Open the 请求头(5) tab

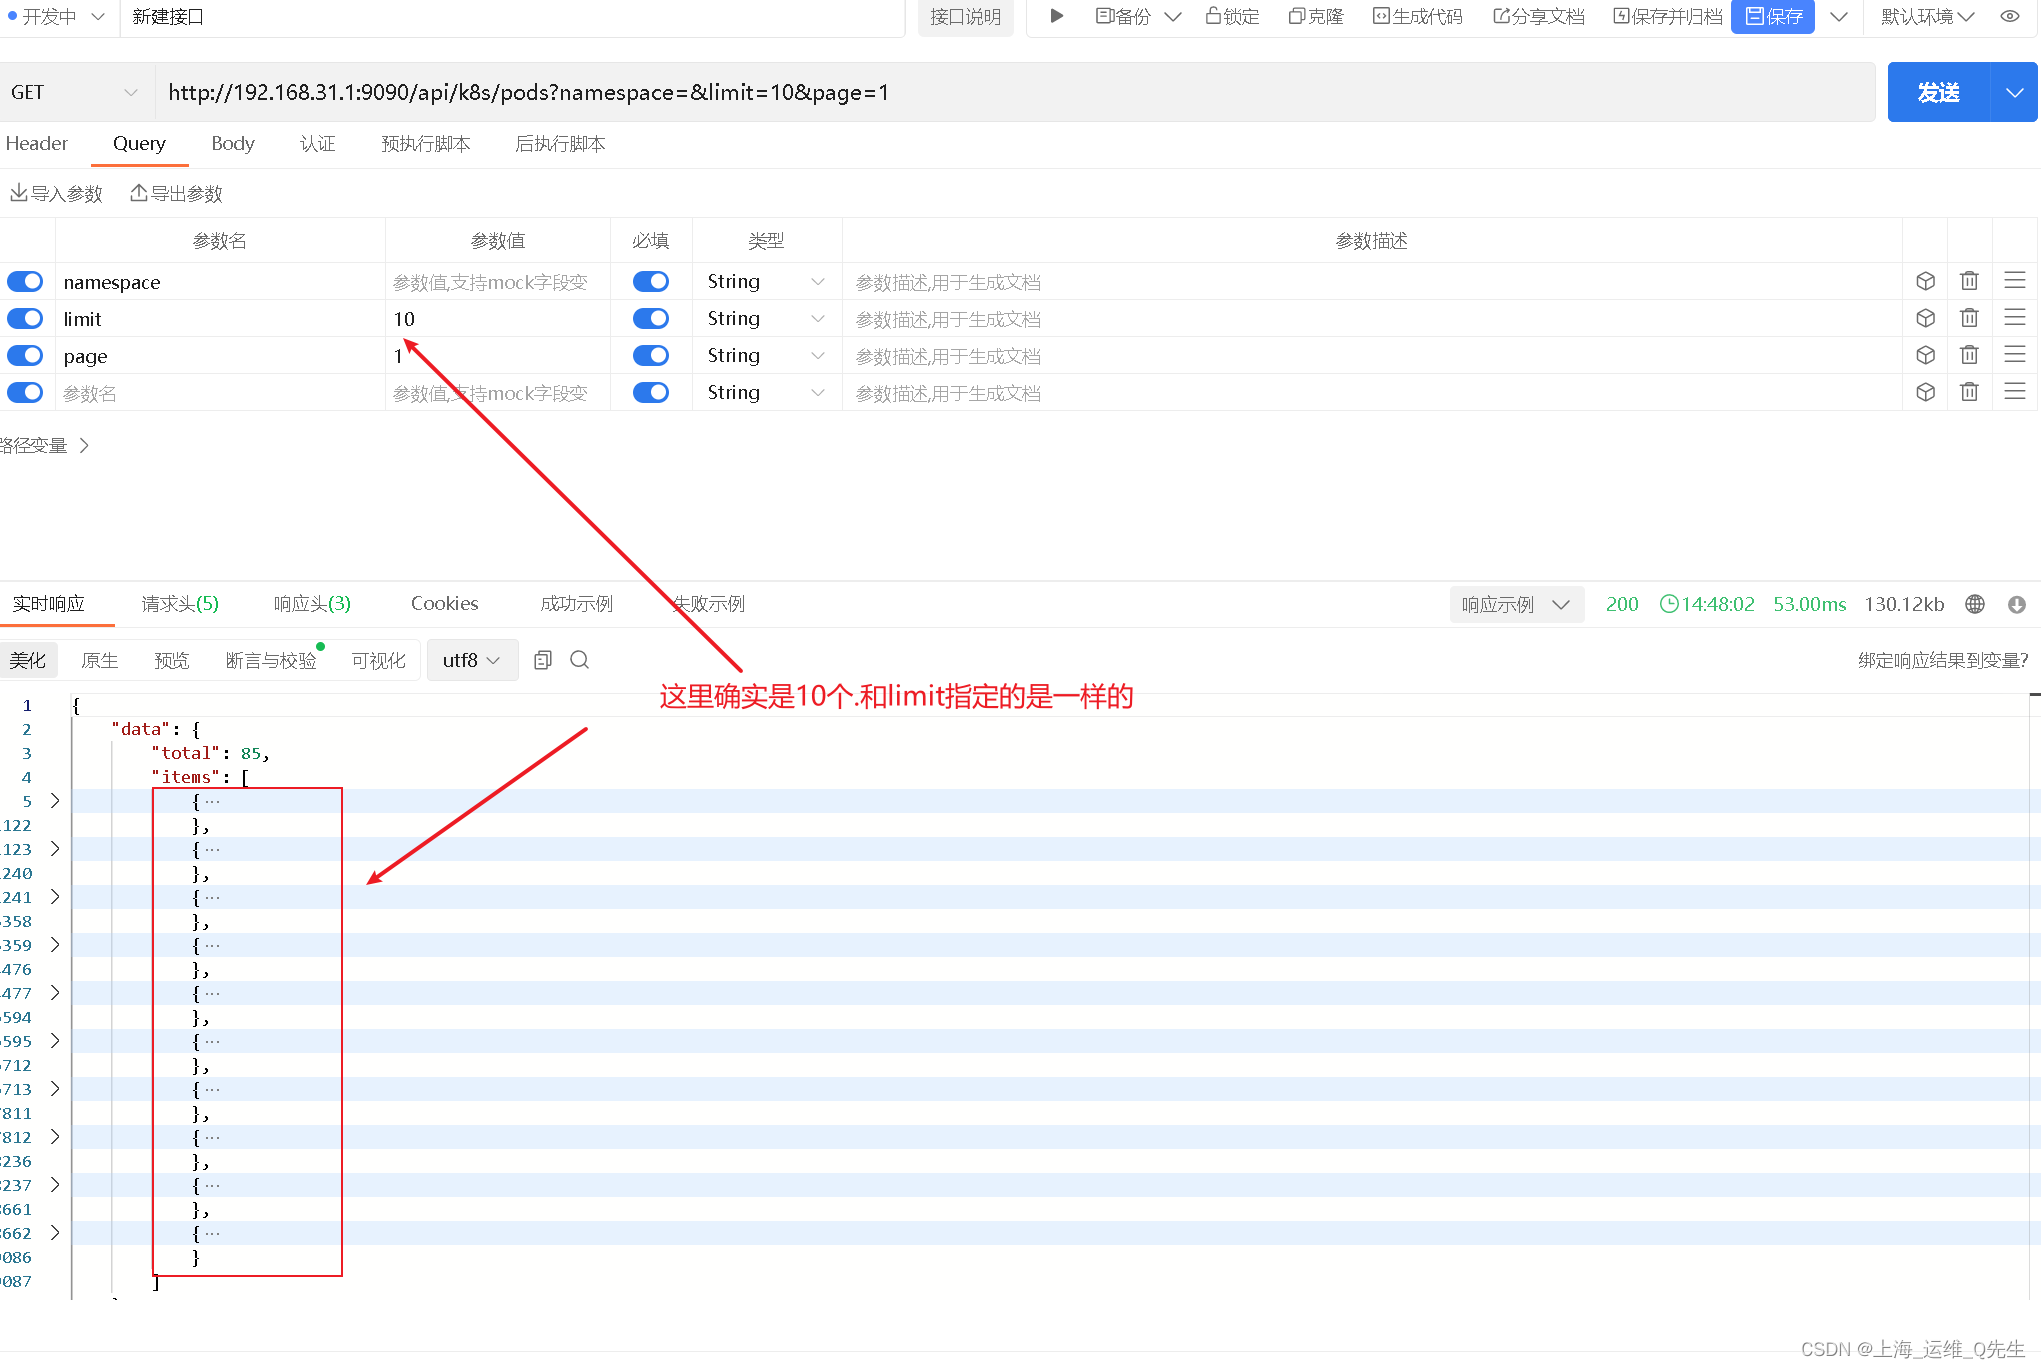tap(180, 604)
